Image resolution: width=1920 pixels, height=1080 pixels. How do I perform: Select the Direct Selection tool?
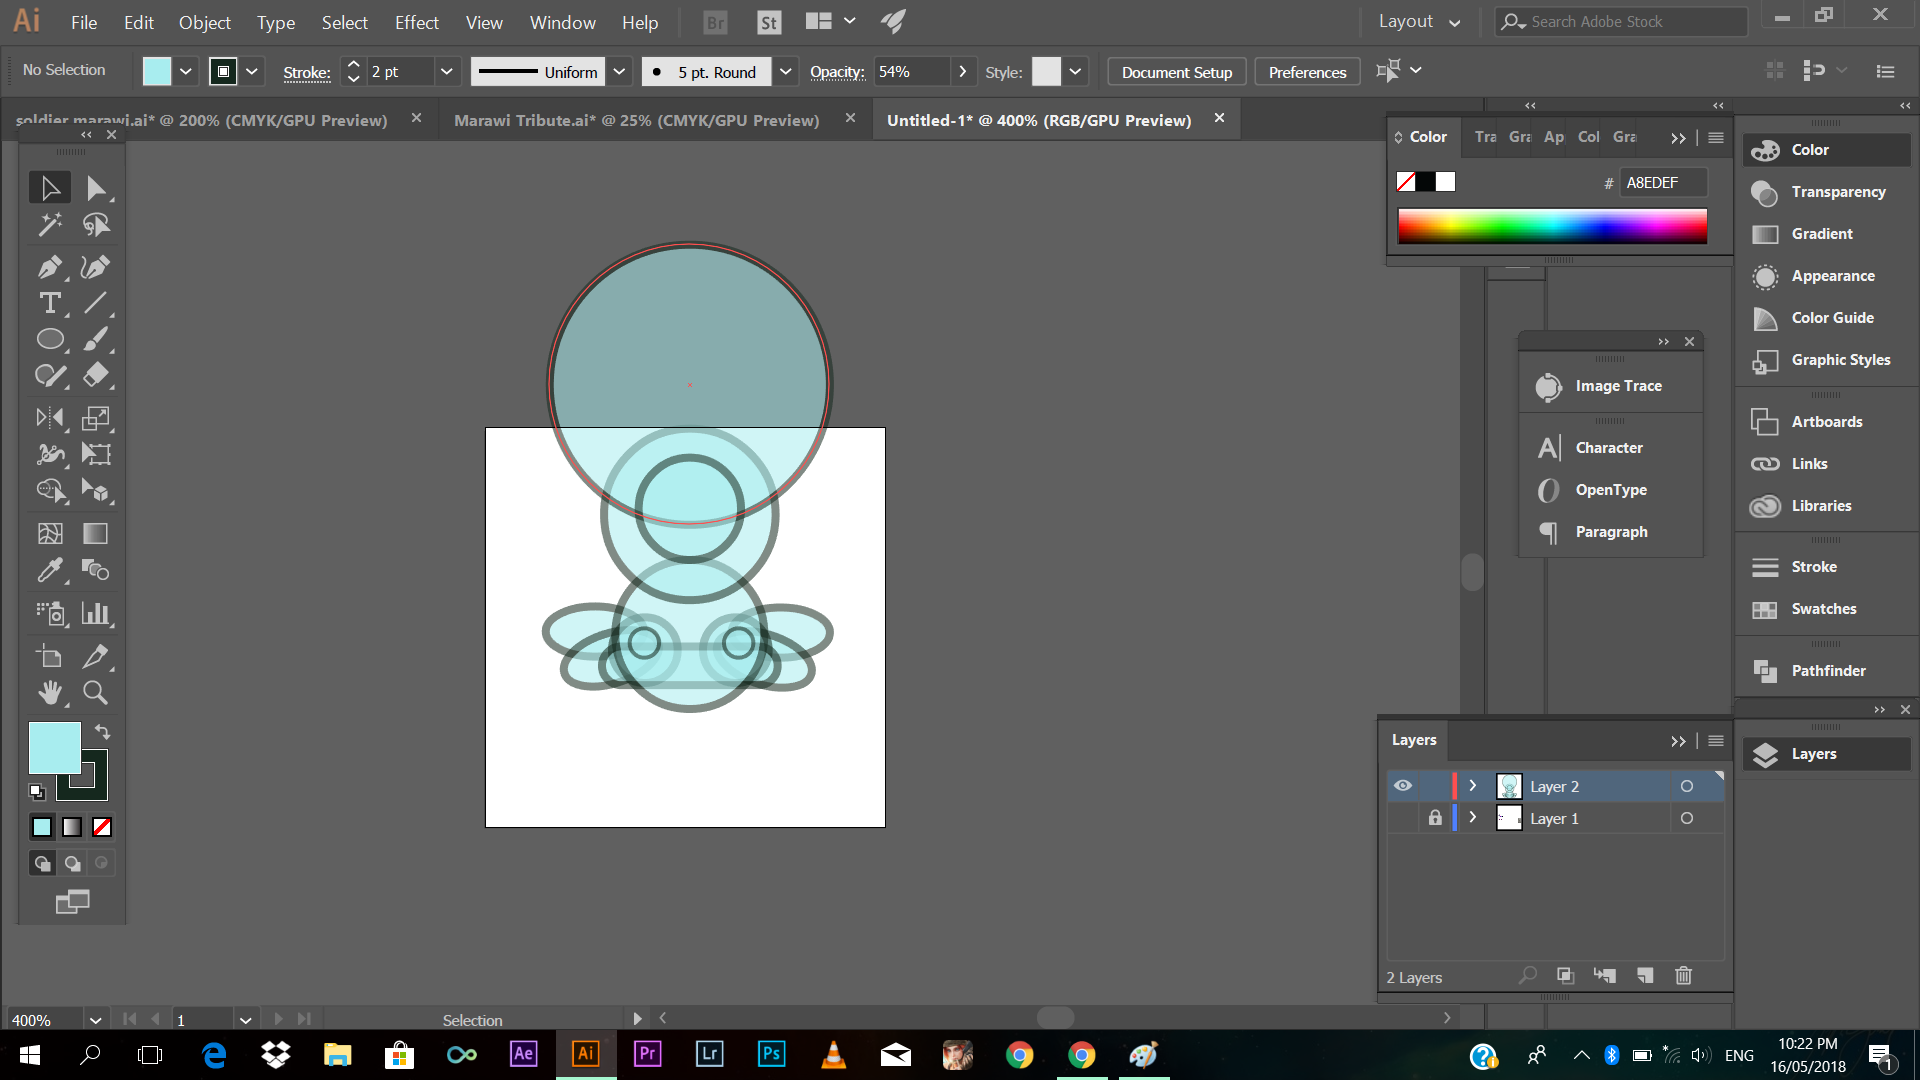(x=96, y=188)
